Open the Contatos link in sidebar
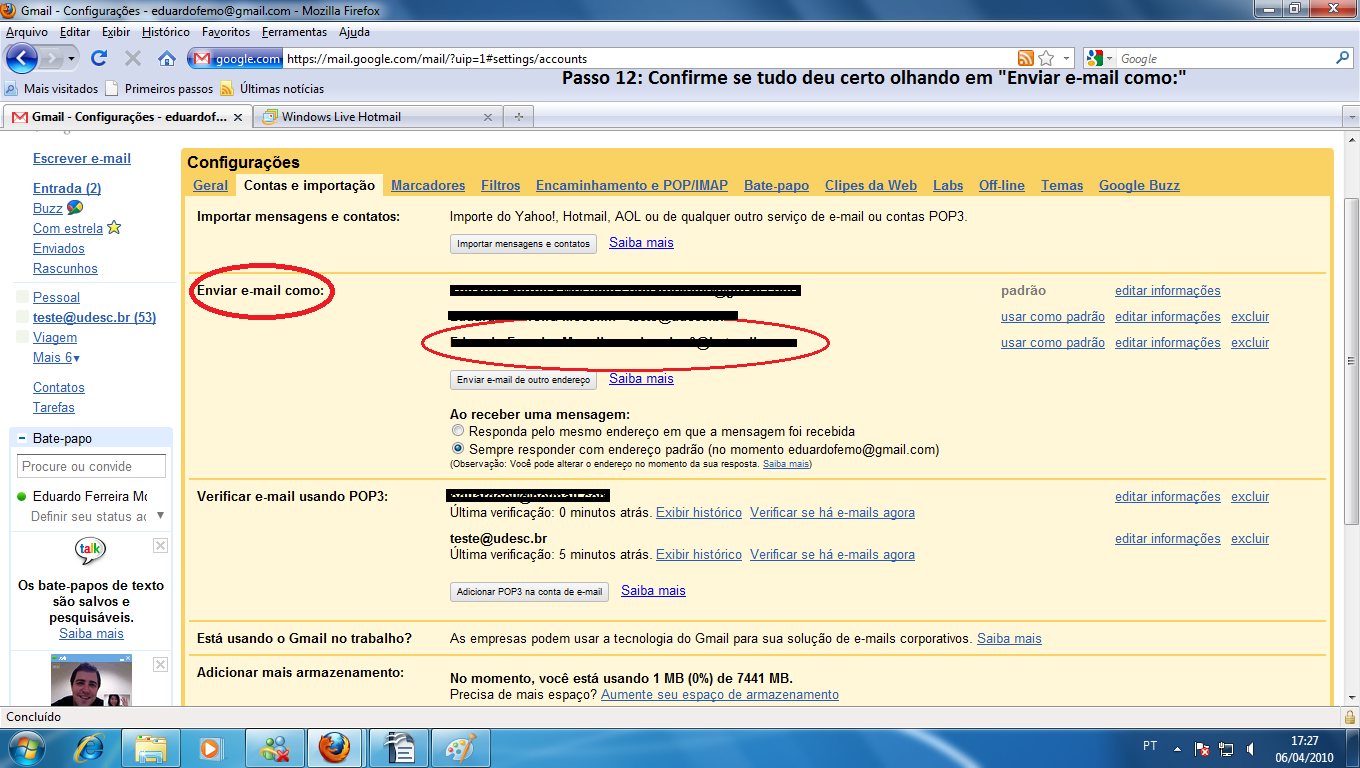The width and height of the screenshot is (1360, 768). (x=59, y=388)
